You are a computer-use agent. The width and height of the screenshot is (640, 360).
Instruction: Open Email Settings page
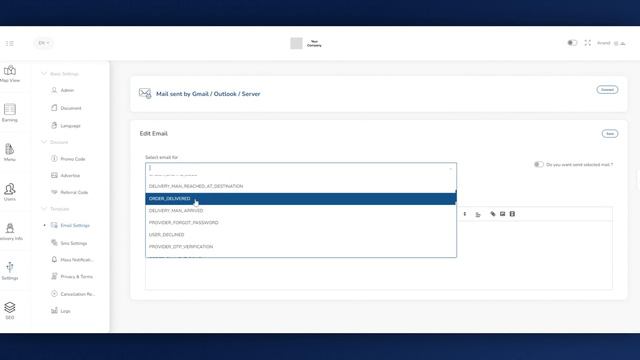coord(70,225)
